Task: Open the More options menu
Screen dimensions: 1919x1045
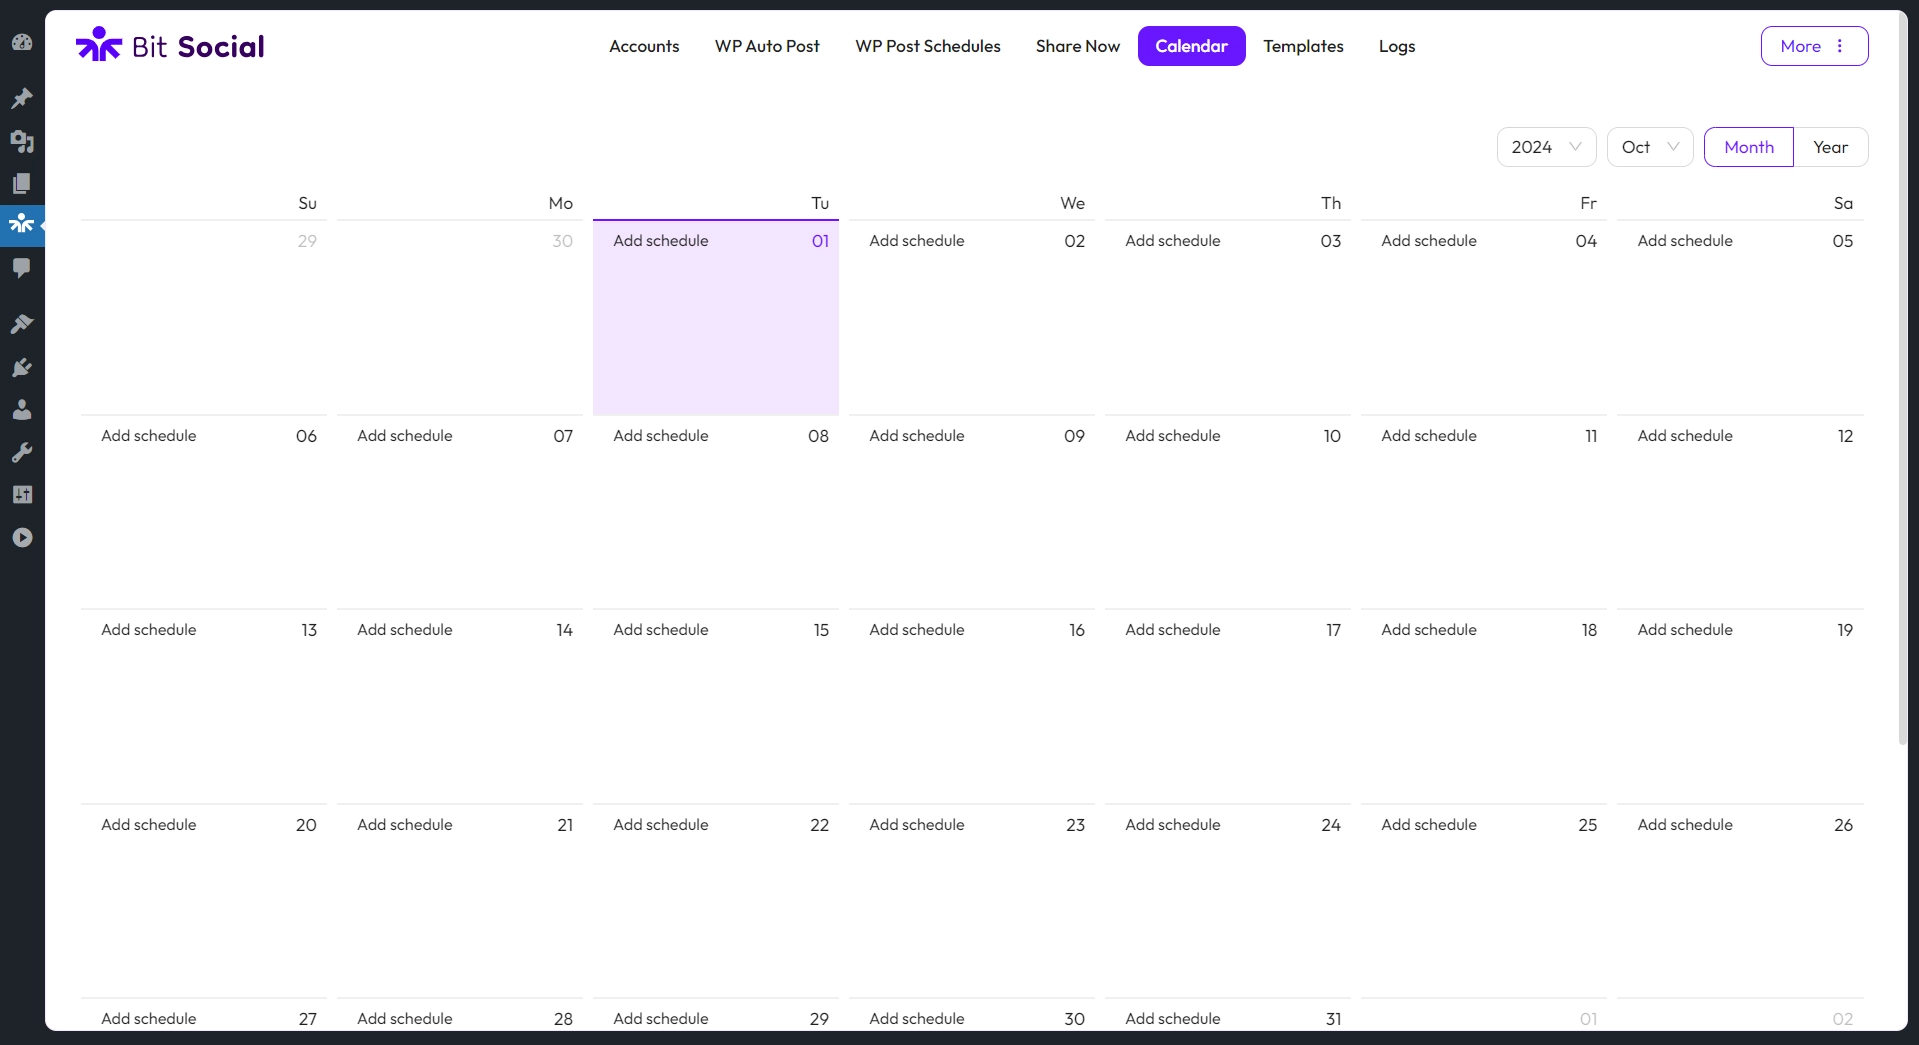Action: tap(1813, 46)
